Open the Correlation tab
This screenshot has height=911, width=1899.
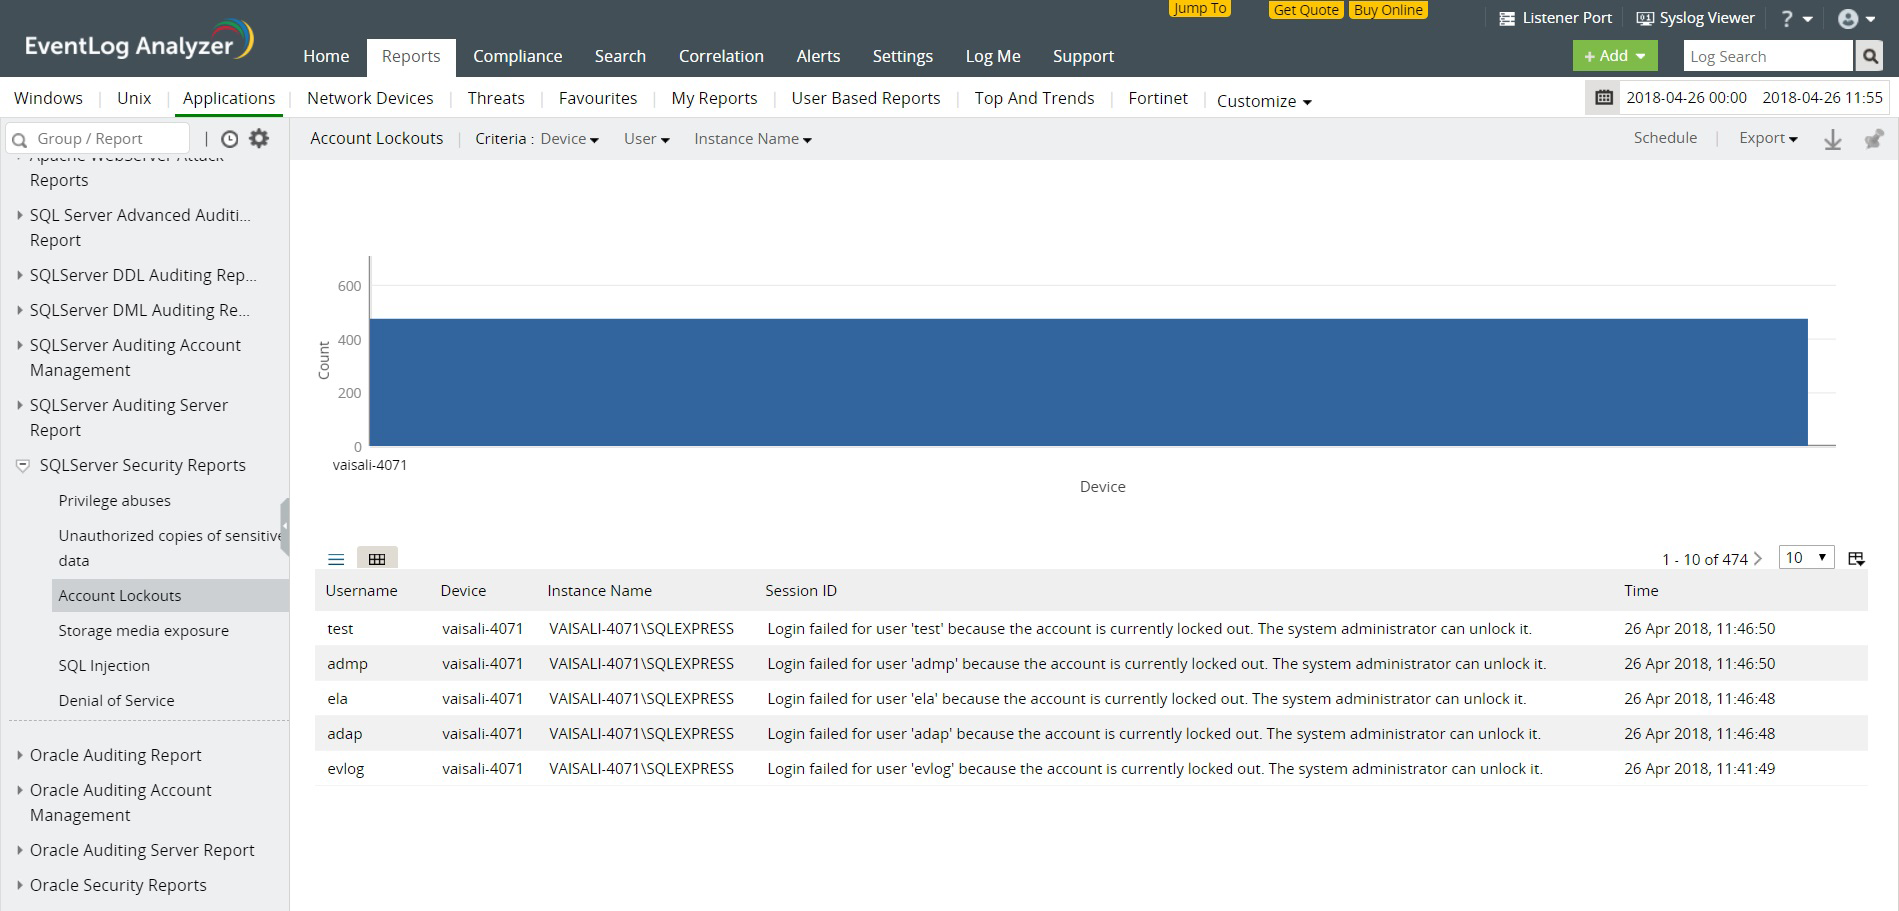tap(721, 56)
